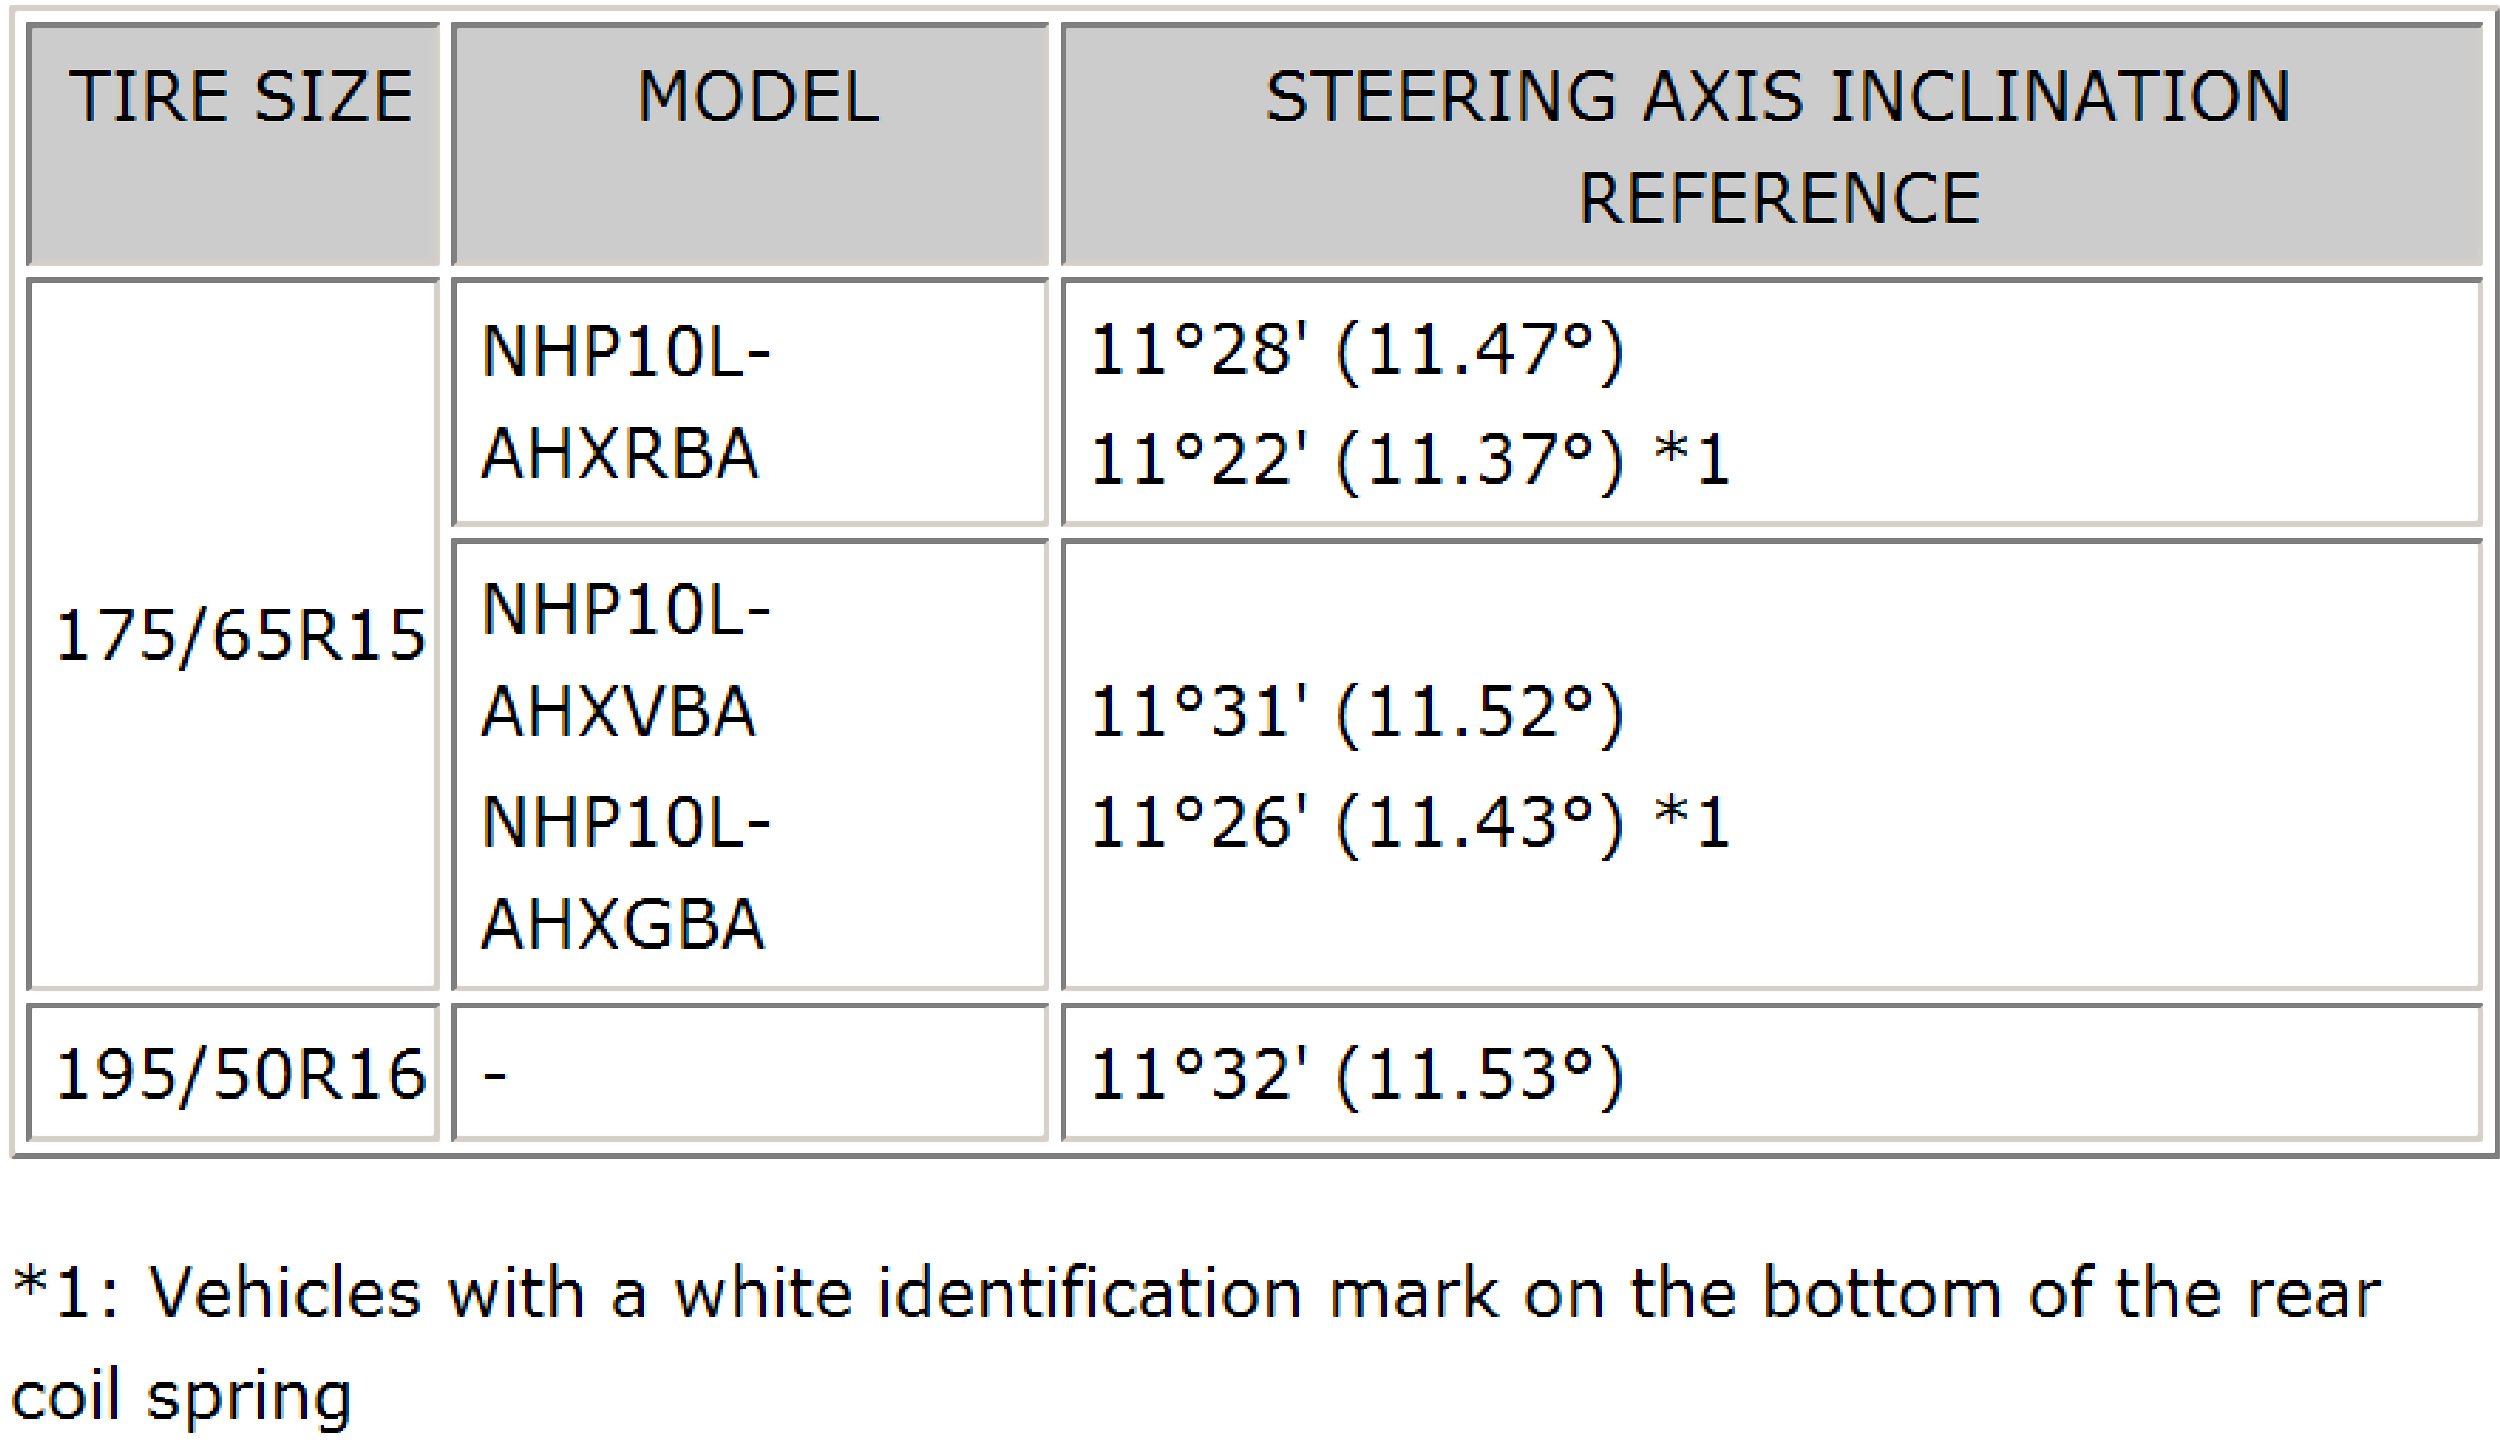Click the *1 marker beside 11.43°
Image resolution: width=2500 pixels, height=1451 pixels.
pyautogui.click(x=1692, y=822)
